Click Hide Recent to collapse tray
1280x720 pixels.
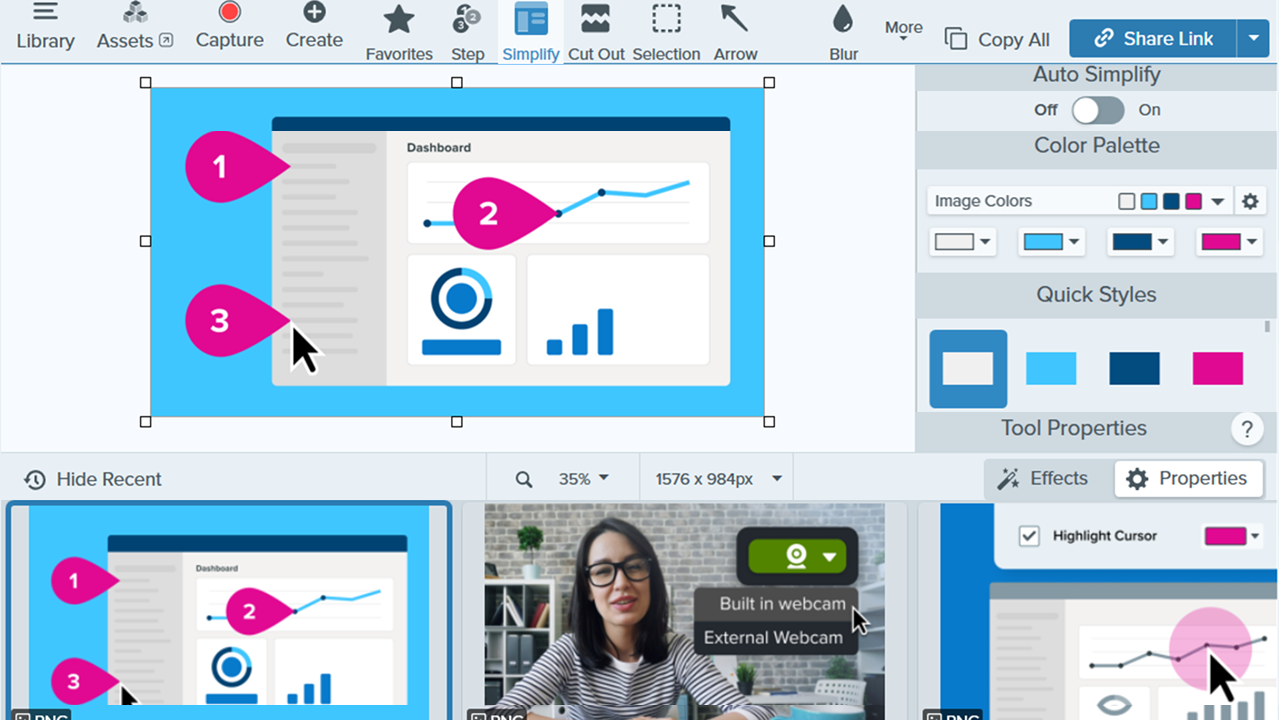point(93,479)
